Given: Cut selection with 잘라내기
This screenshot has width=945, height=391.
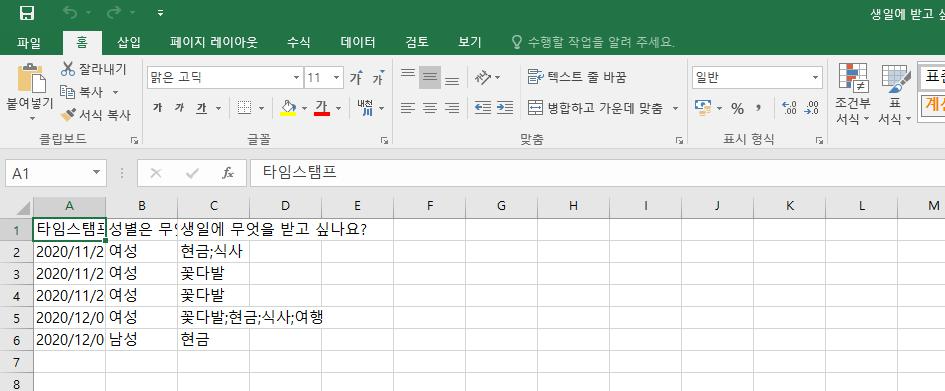Looking at the screenshot, I should point(94,69).
